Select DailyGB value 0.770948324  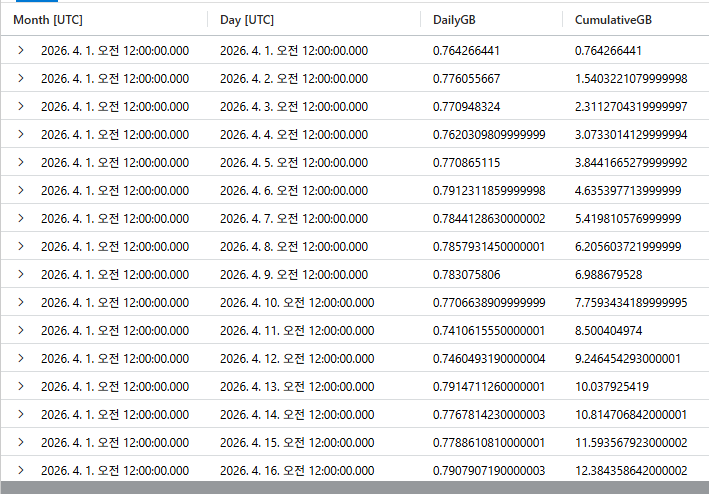click(x=466, y=107)
